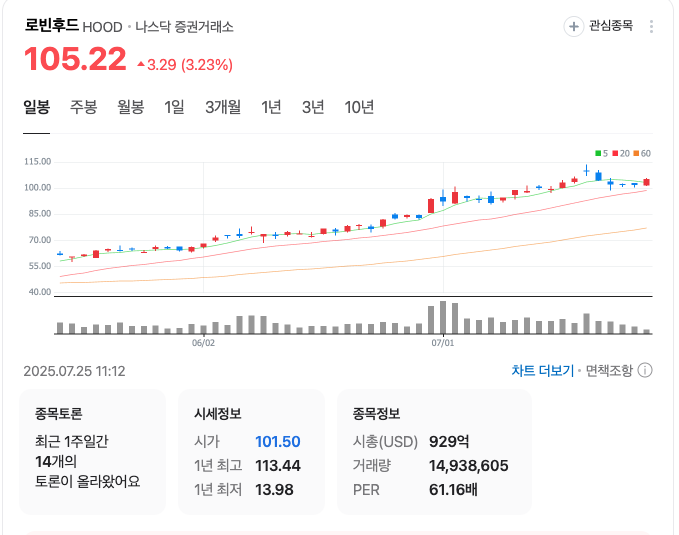679x535 pixels.
Task: Click orange 60-day moving average legend swatch
Action: [x=636, y=153]
